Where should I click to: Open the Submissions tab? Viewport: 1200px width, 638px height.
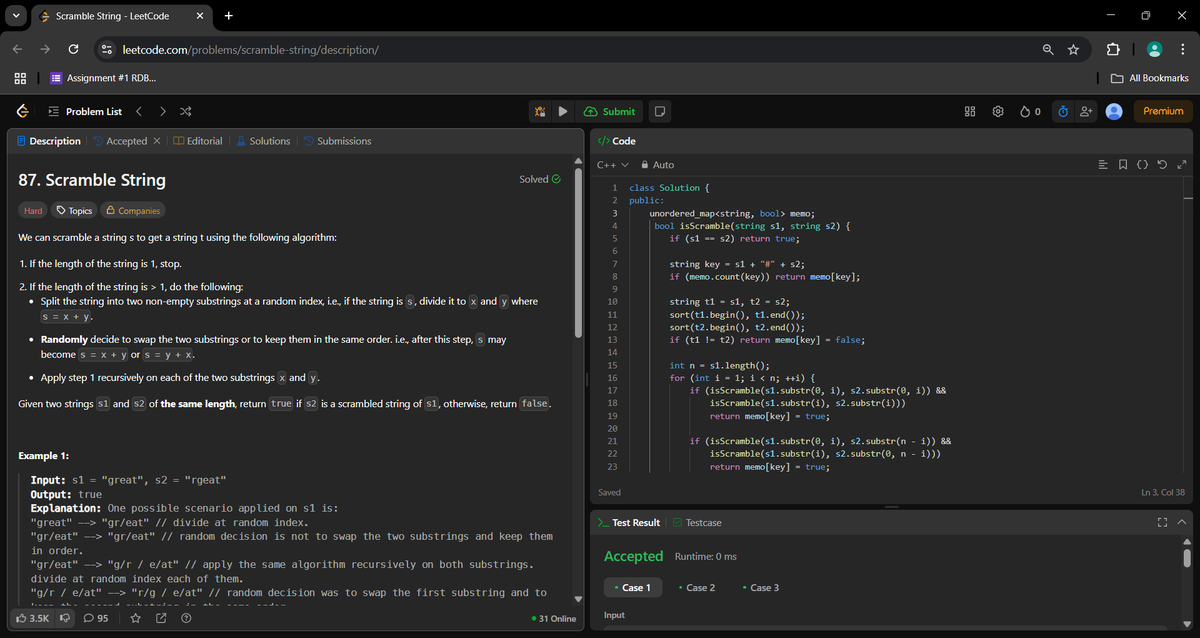(x=337, y=141)
